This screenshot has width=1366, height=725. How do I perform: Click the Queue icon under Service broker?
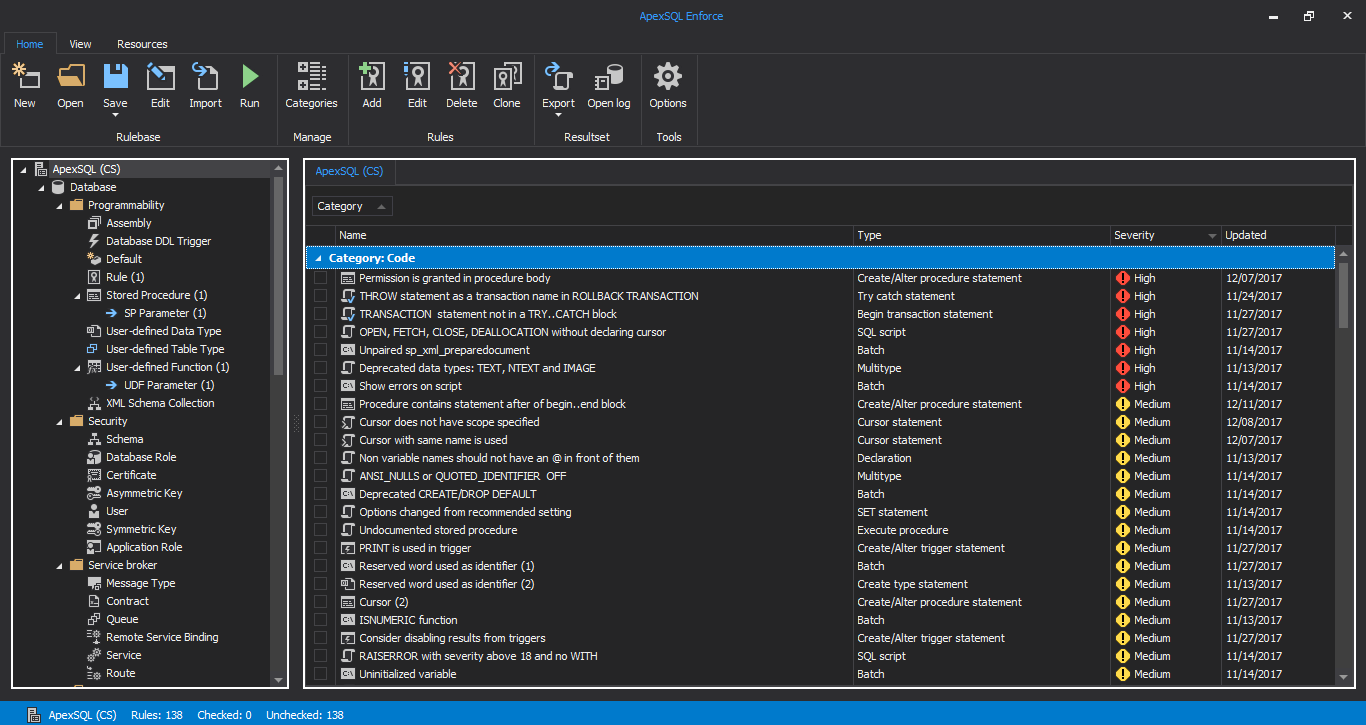(95, 619)
